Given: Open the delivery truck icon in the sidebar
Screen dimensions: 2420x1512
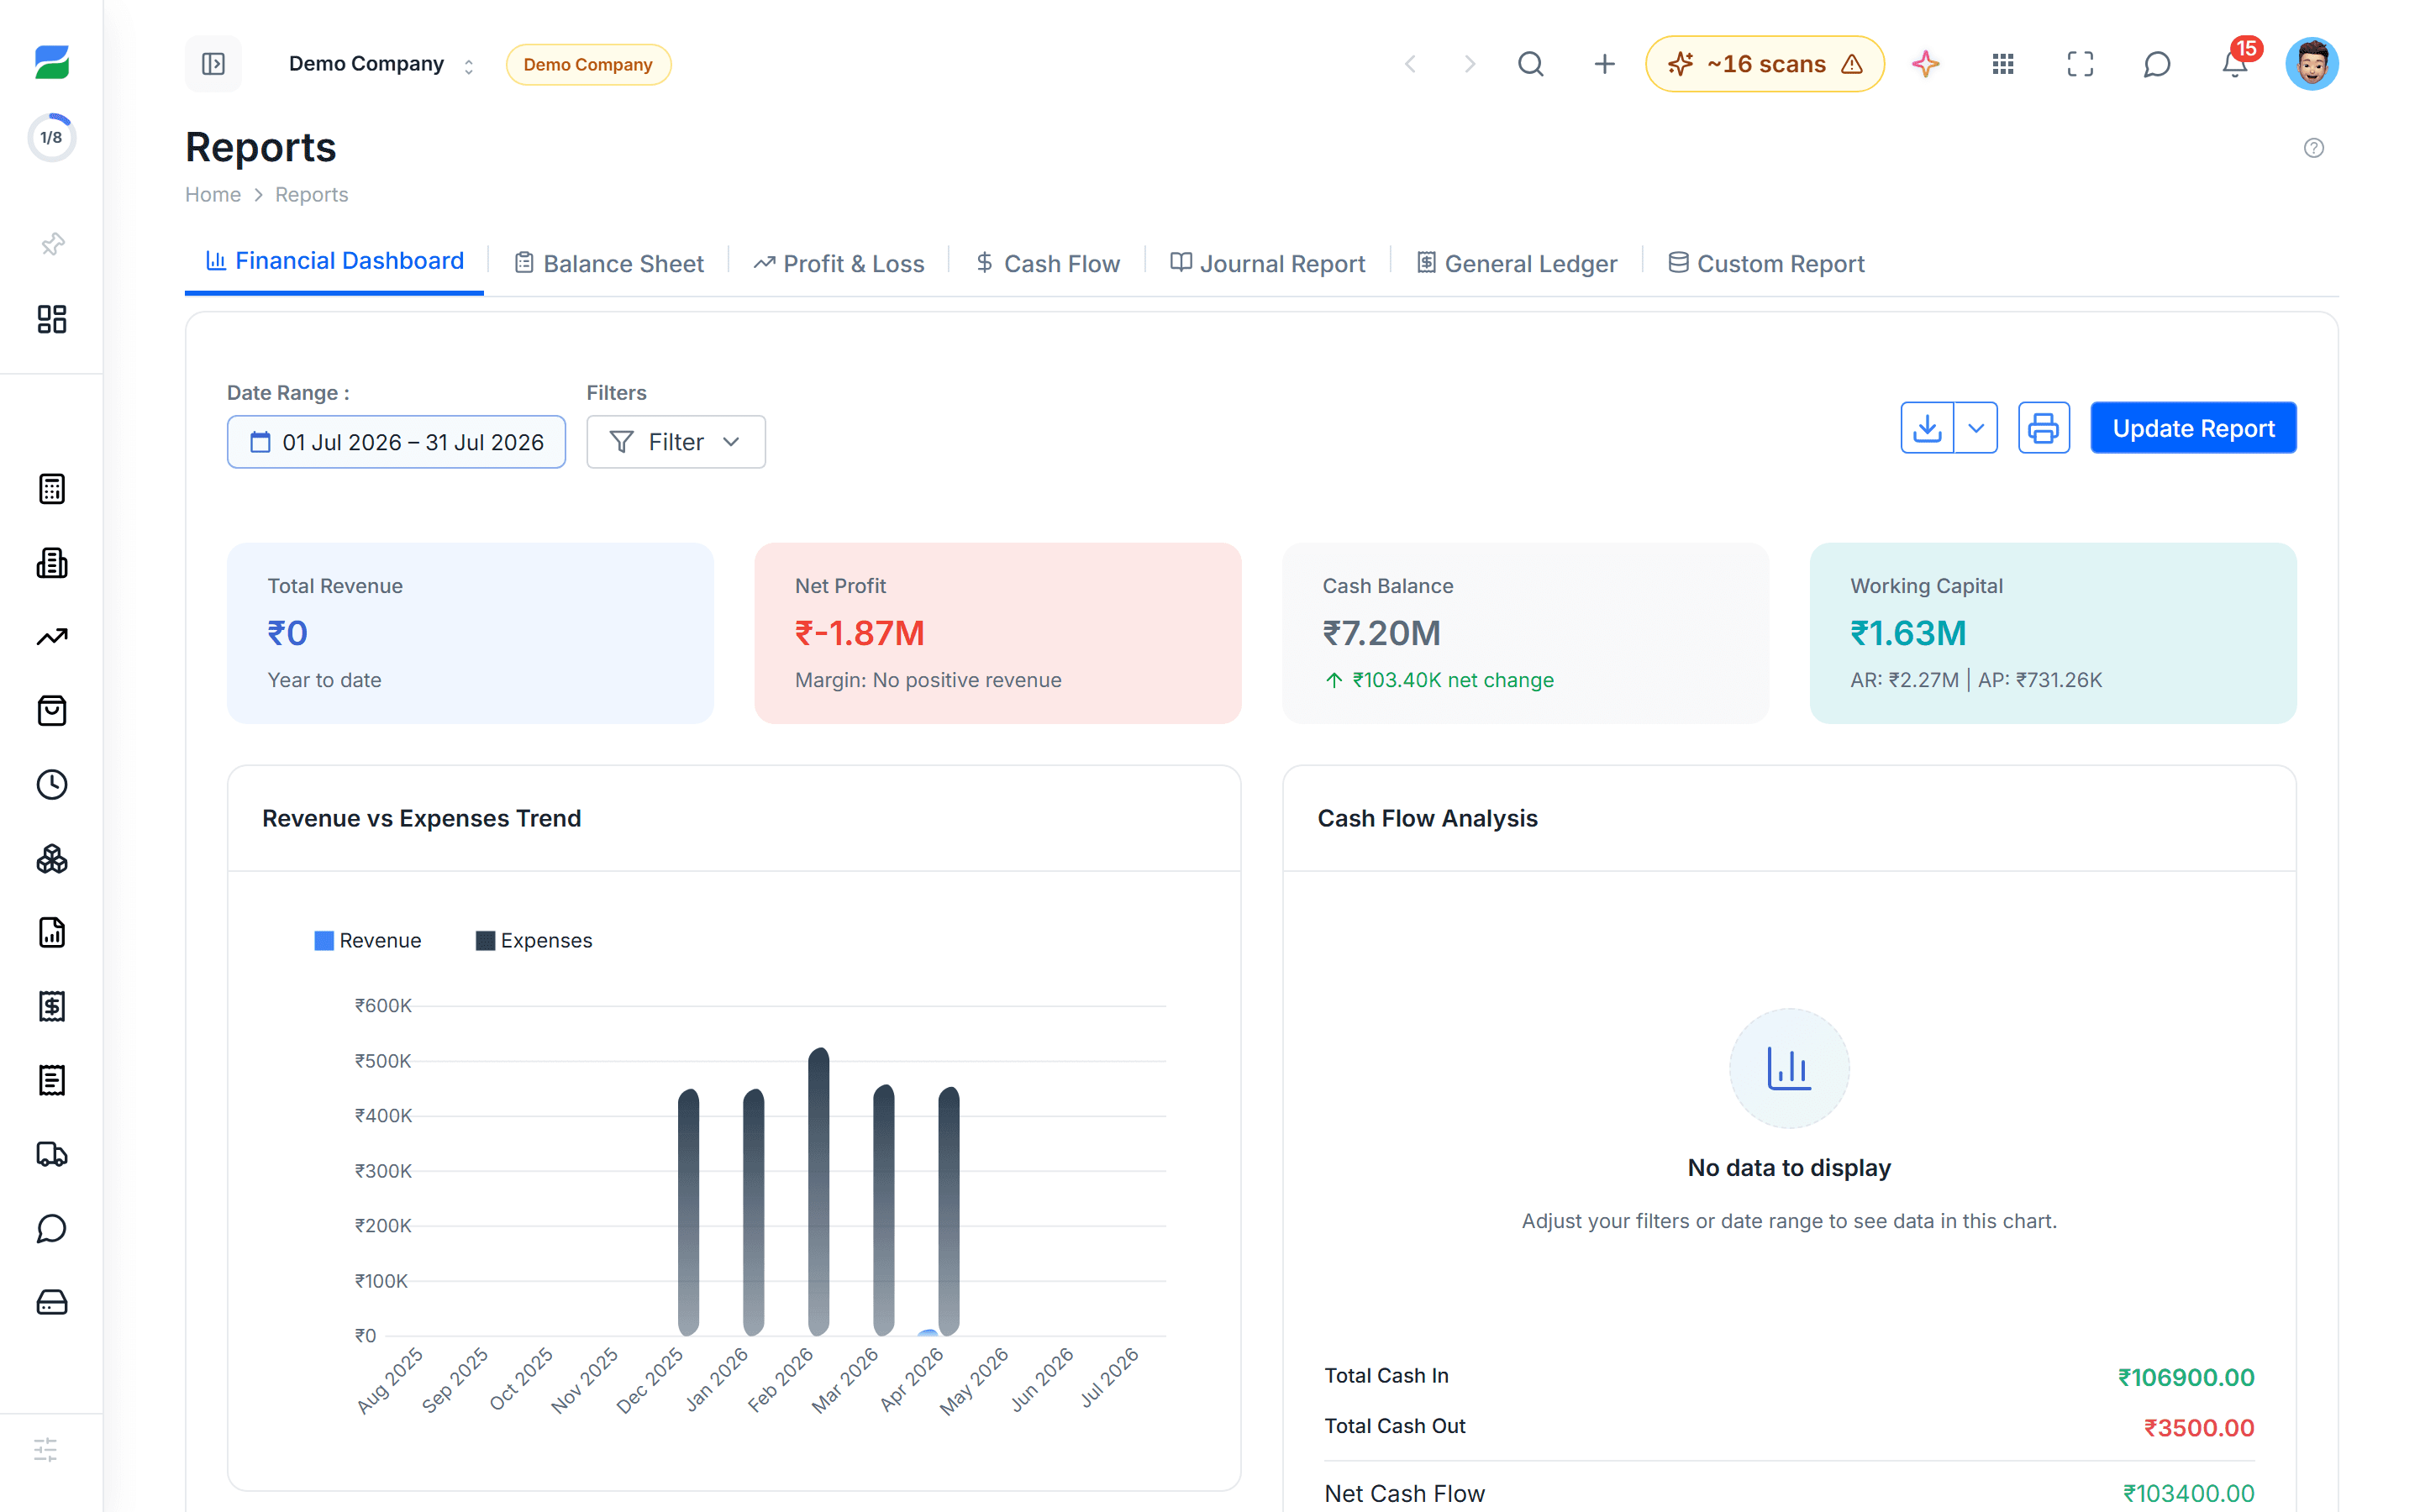Looking at the screenshot, I should [52, 1154].
